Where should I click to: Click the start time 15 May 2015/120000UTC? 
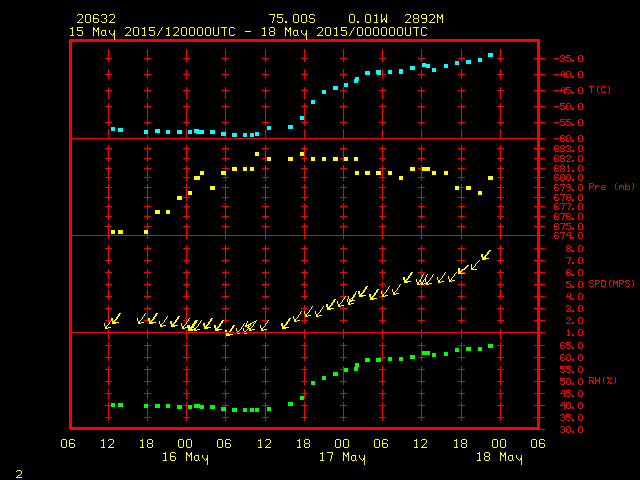(152, 32)
